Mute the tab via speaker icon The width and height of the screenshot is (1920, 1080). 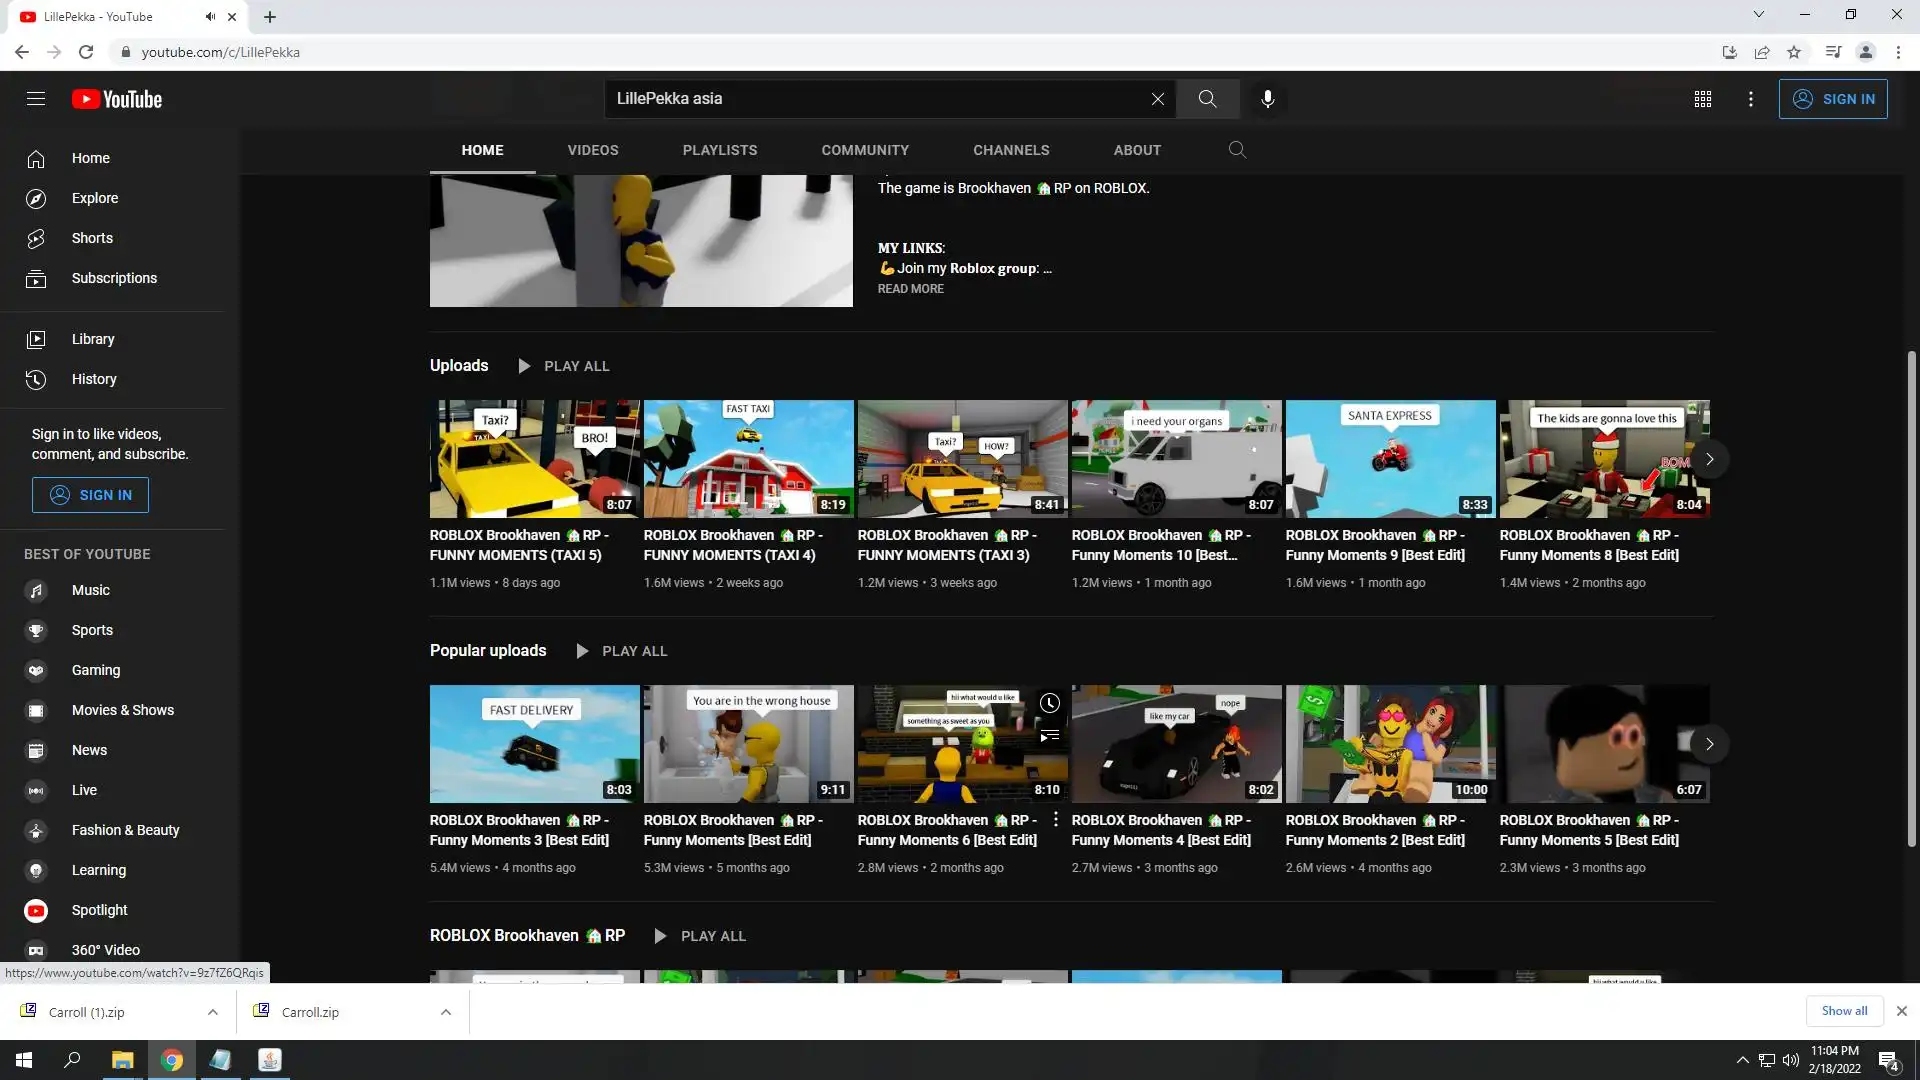(x=210, y=17)
